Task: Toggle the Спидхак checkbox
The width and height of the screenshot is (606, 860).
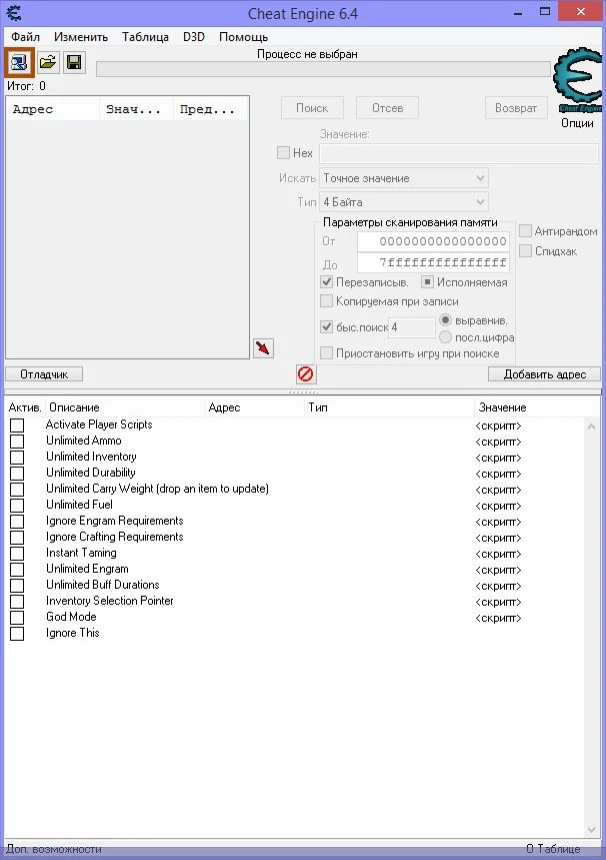Action: point(525,251)
